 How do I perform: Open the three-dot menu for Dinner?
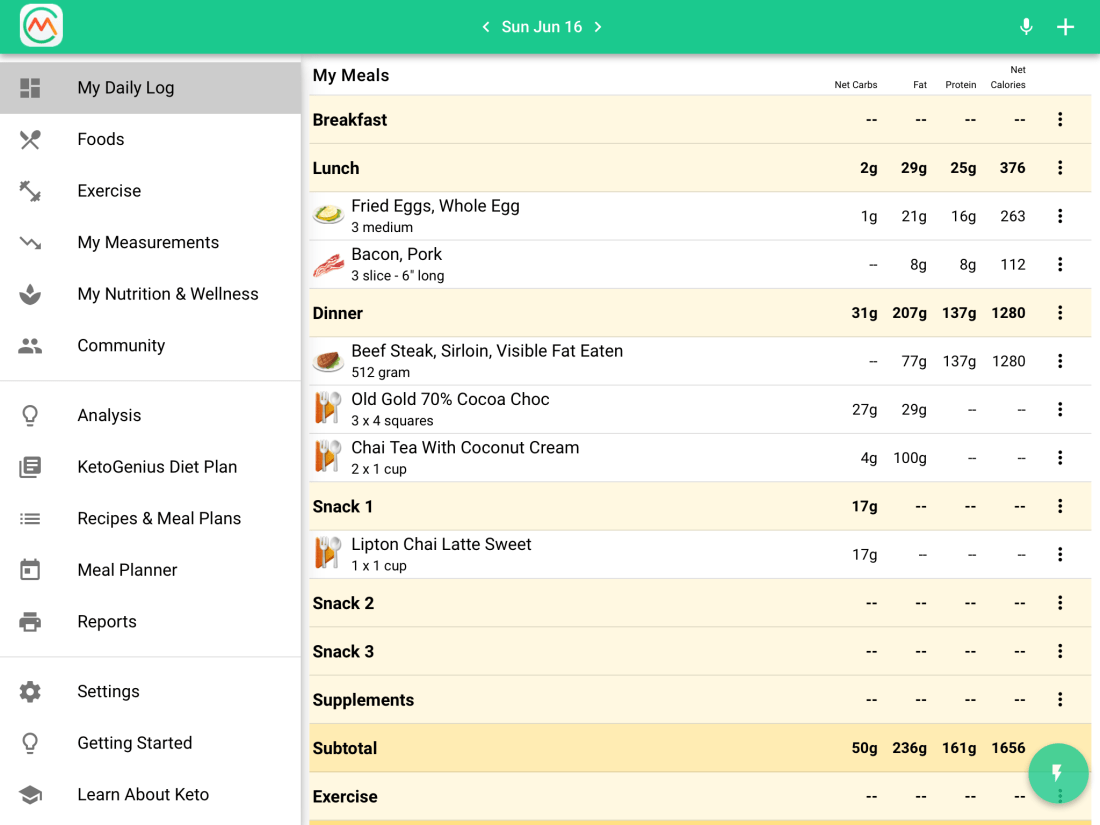[x=1060, y=313]
